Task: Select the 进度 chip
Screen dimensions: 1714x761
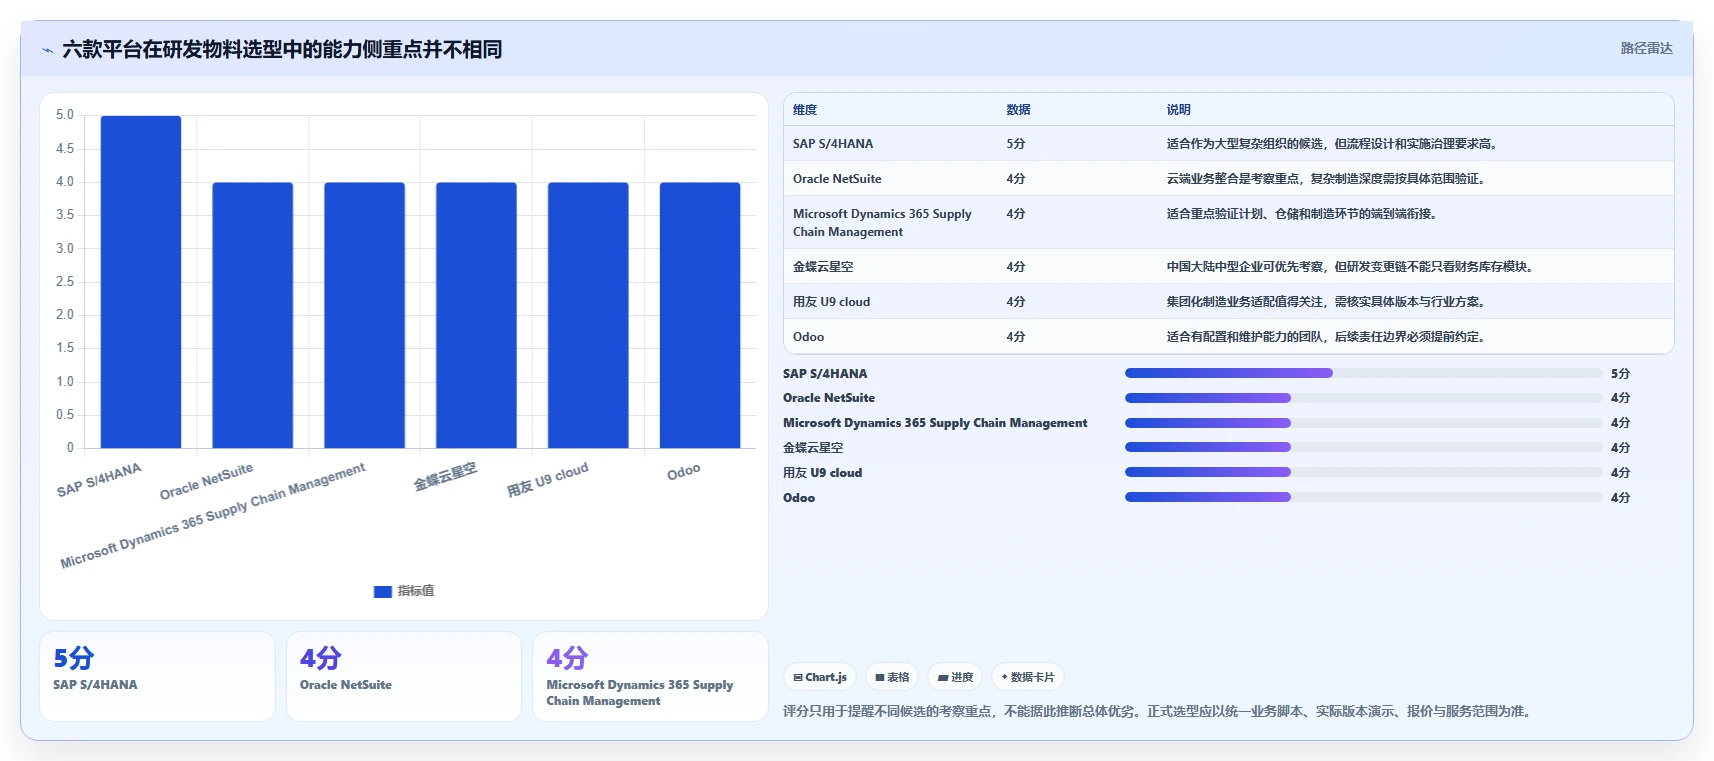Action: pos(955,677)
